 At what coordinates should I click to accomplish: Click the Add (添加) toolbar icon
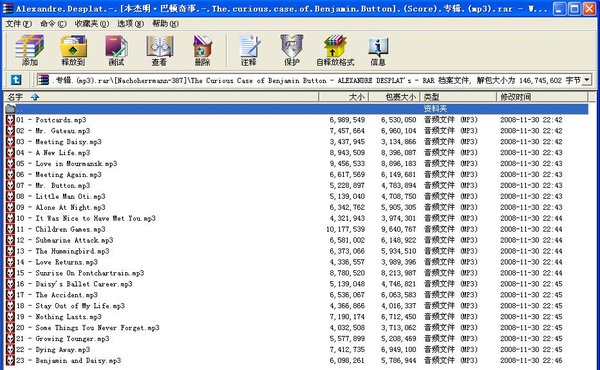click(x=29, y=50)
